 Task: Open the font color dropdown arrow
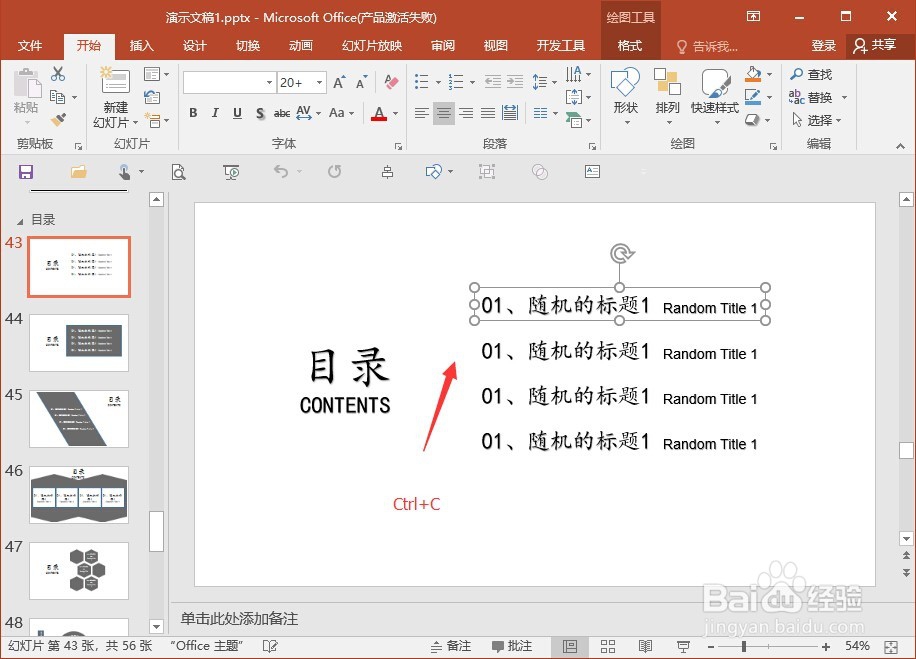[x=394, y=113]
